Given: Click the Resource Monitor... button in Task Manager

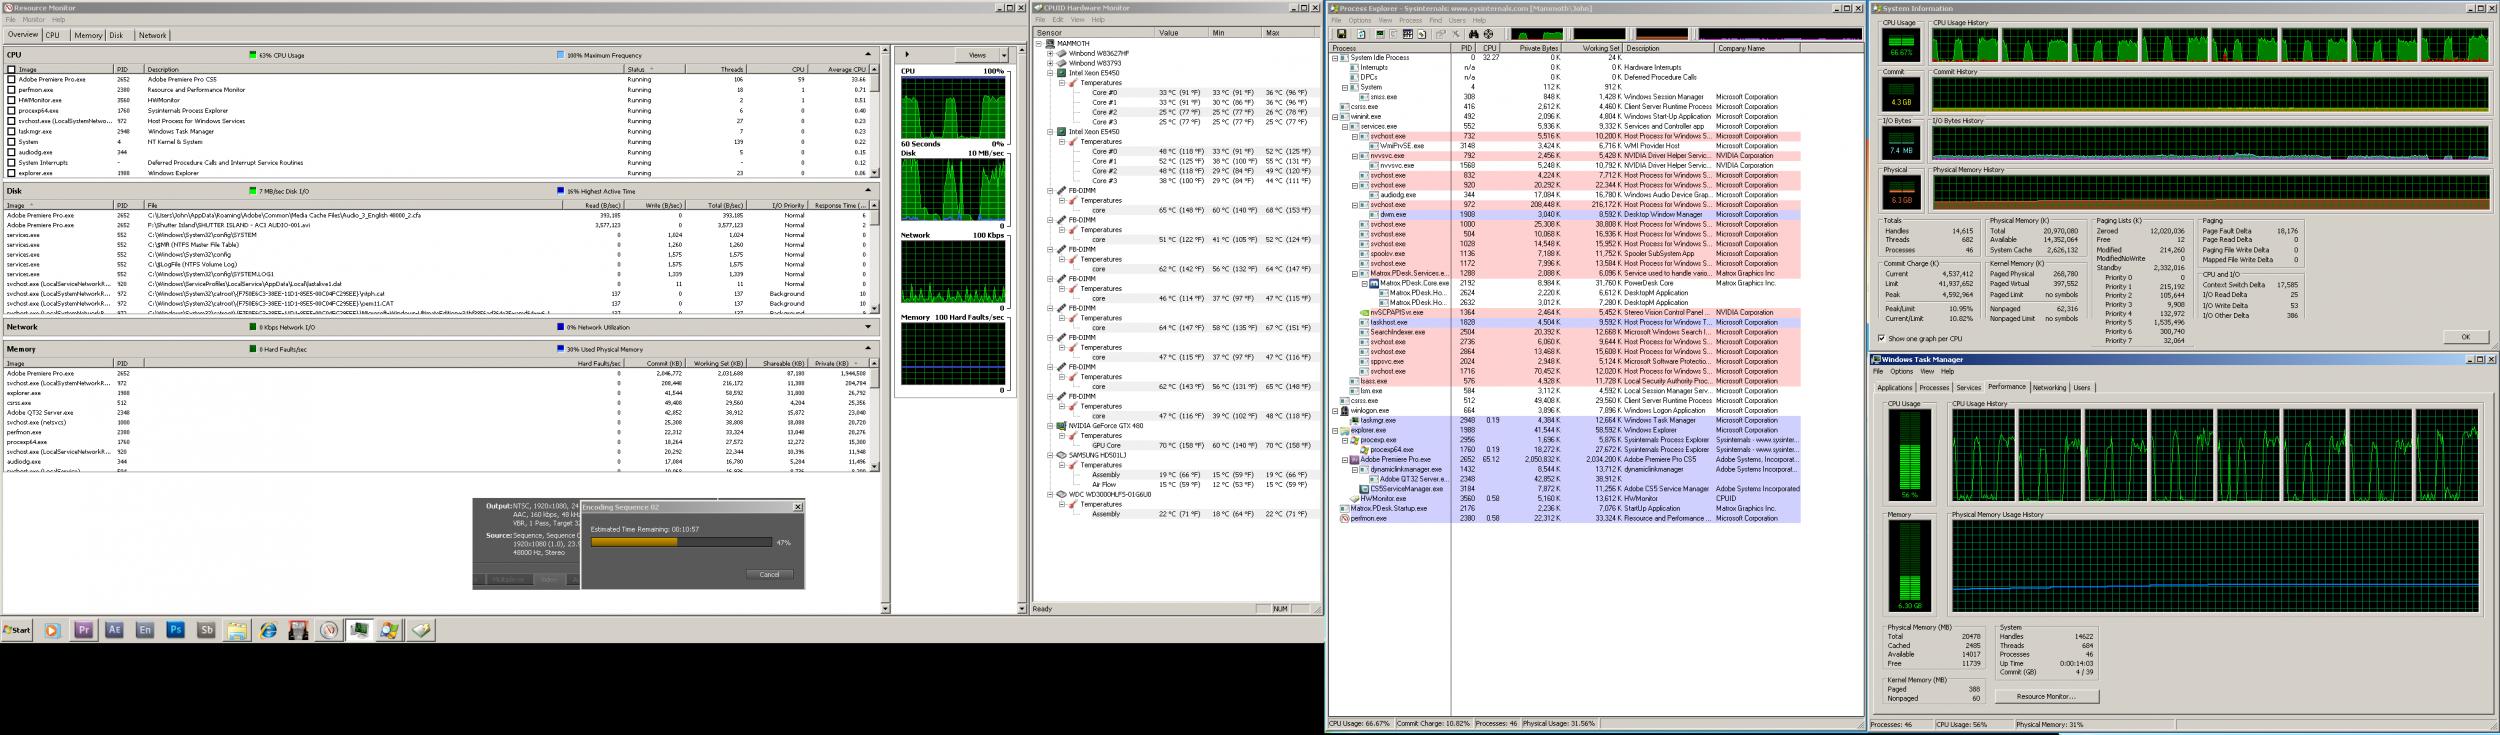Looking at the screenshot, I should click(x=2046, y=696).
